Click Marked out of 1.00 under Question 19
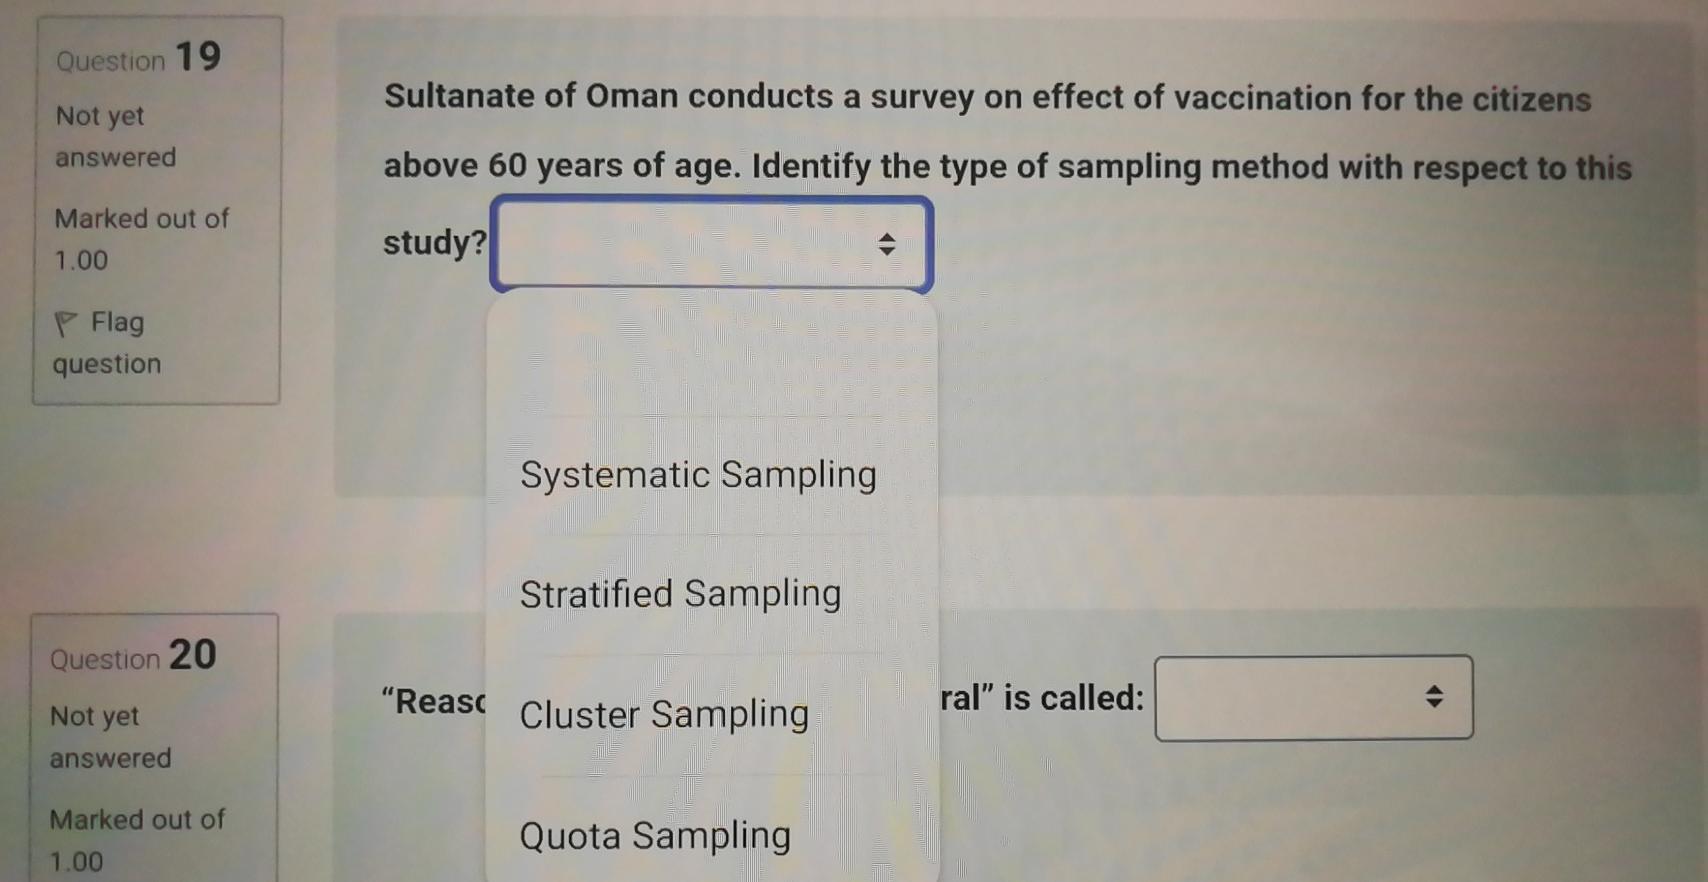The image size is (1708, 882). (x=140, y=240)
